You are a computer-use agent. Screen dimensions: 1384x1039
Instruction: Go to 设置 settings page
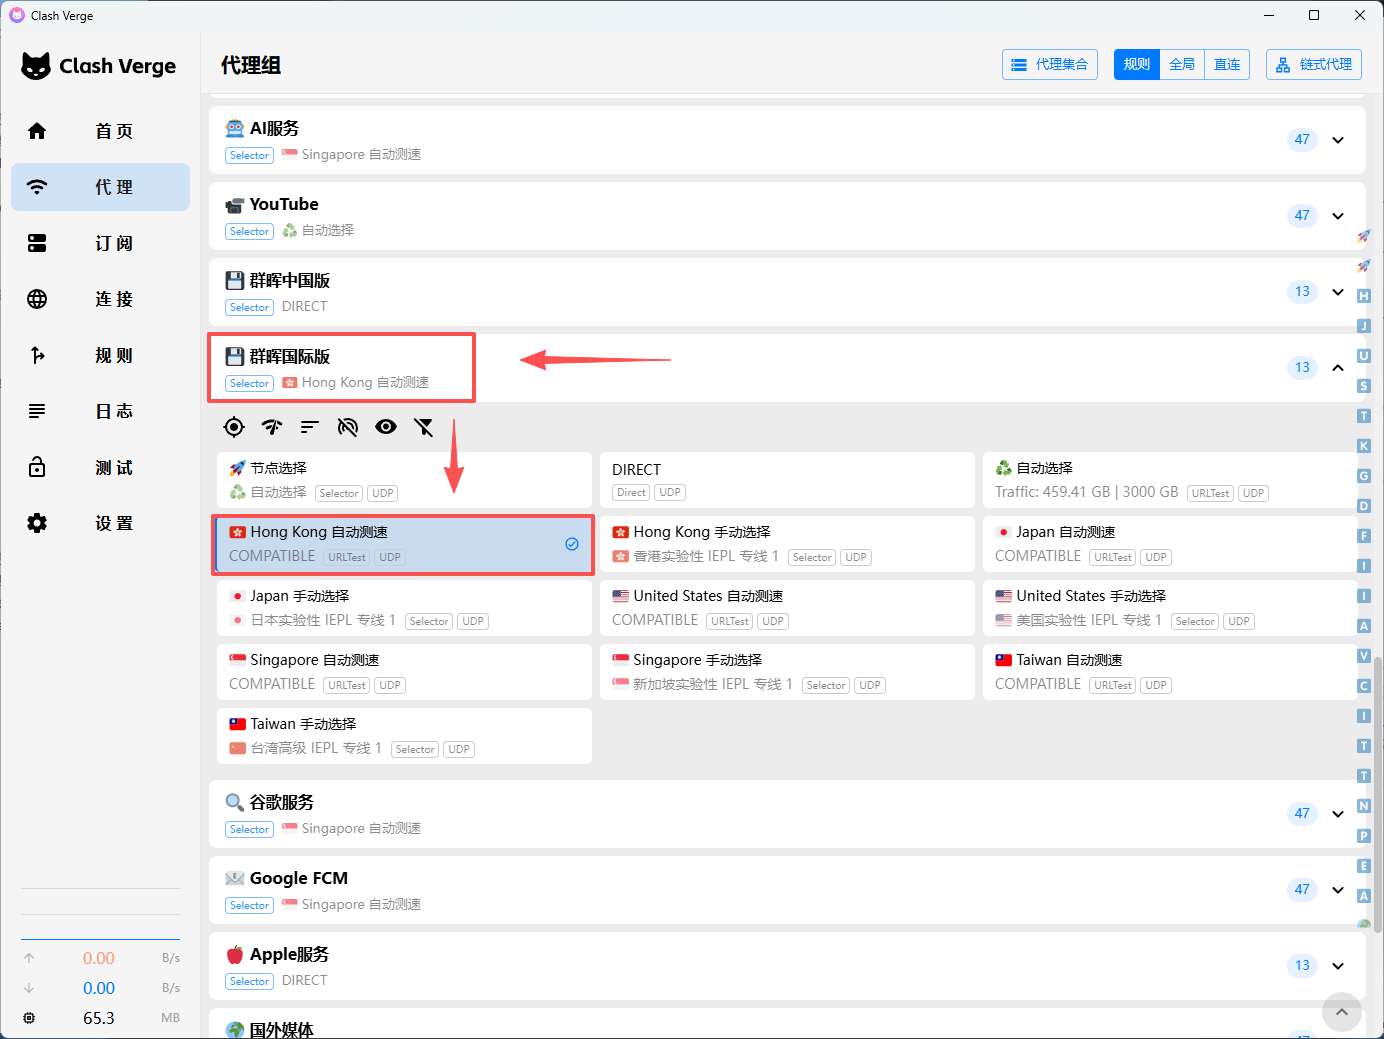coord(100,523)
